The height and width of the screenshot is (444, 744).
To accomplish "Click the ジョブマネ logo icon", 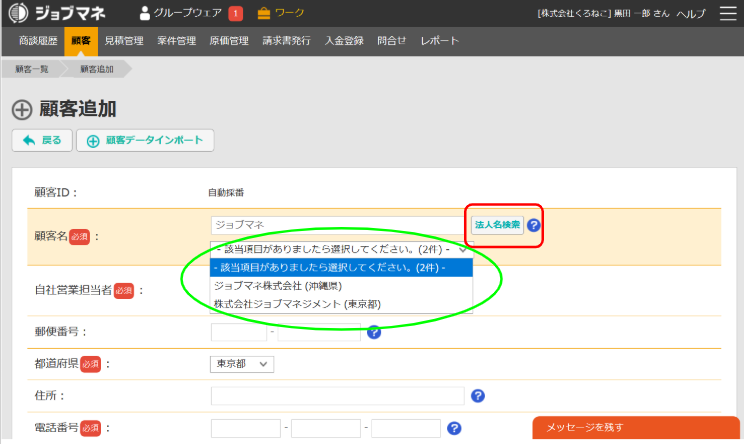I will 19,13.
